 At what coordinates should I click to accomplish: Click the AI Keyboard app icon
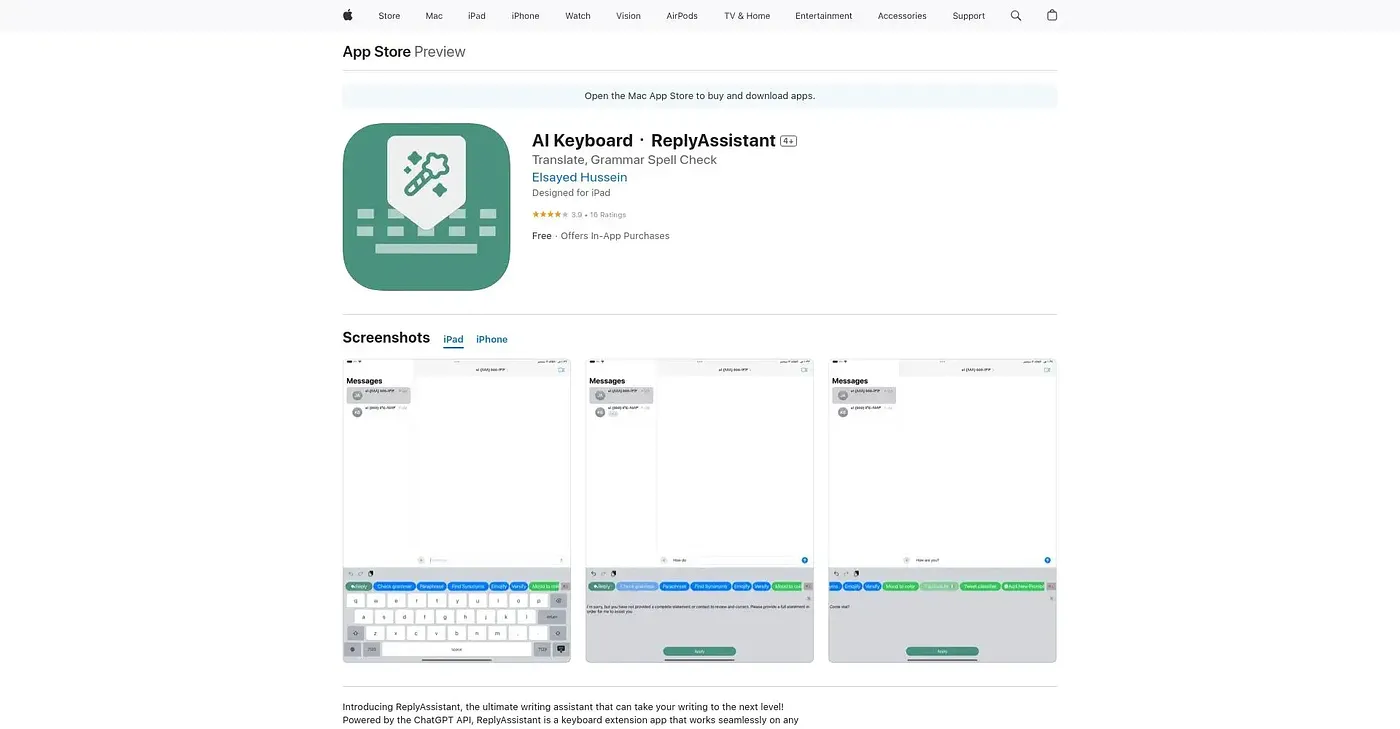(x=426, y=207)
